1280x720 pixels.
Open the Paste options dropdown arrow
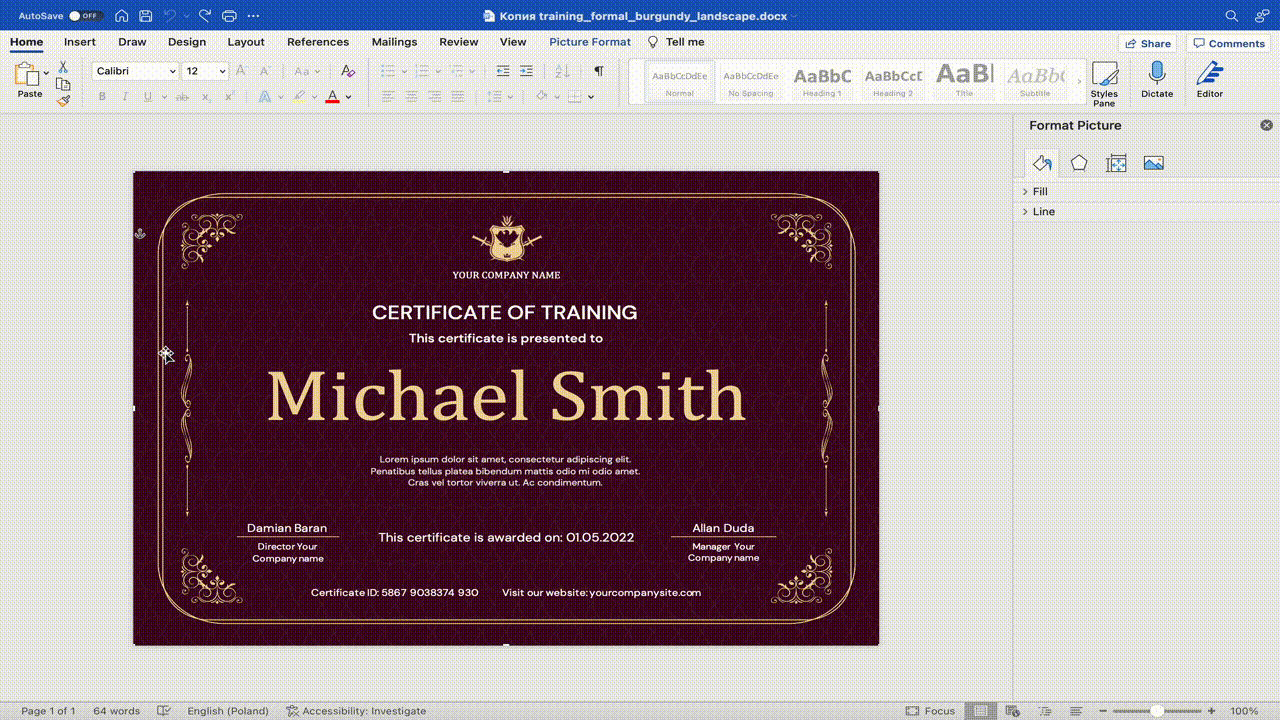click(x=46, y=73)
